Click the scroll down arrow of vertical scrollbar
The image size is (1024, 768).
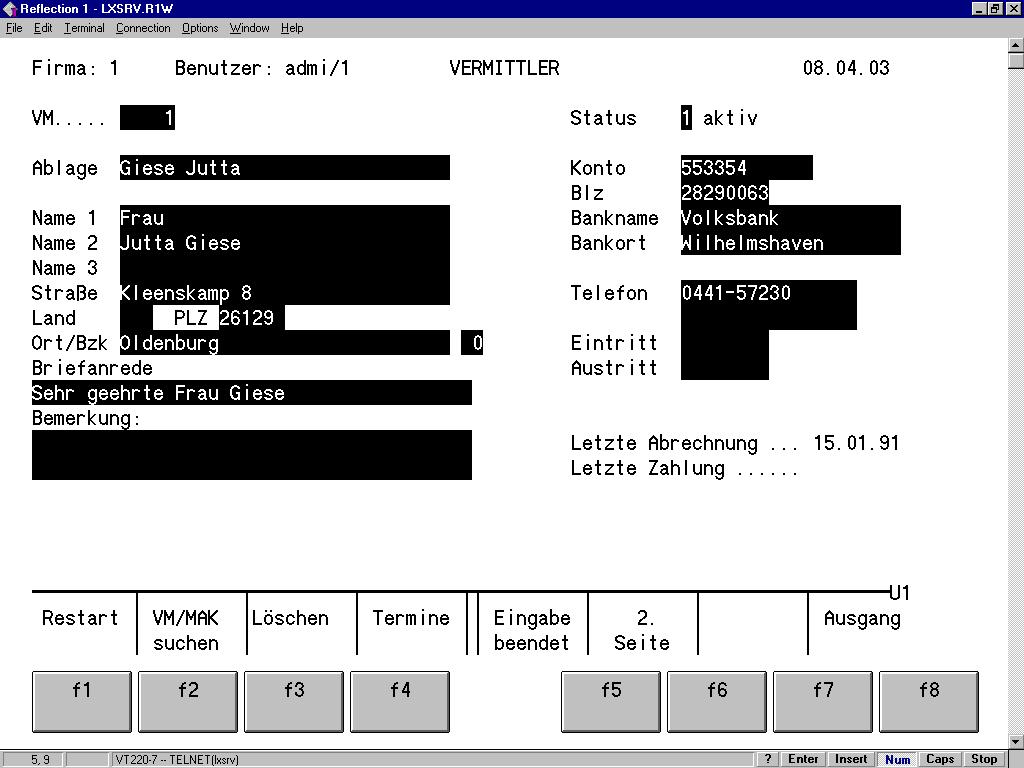1016,741
